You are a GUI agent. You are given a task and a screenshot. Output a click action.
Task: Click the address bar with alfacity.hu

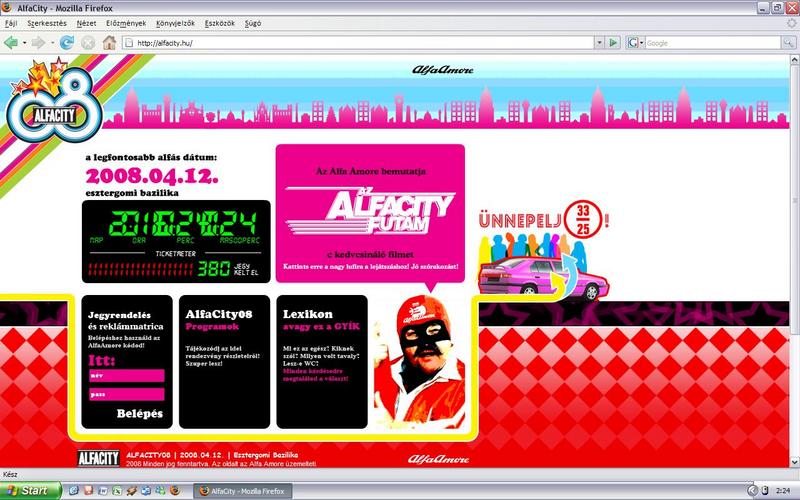click(x=358, y=43)
